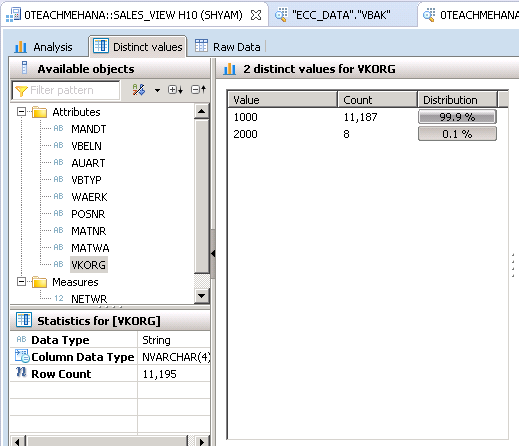
Task: Click the Available objects header icon
Action: [x=24, y=67]
